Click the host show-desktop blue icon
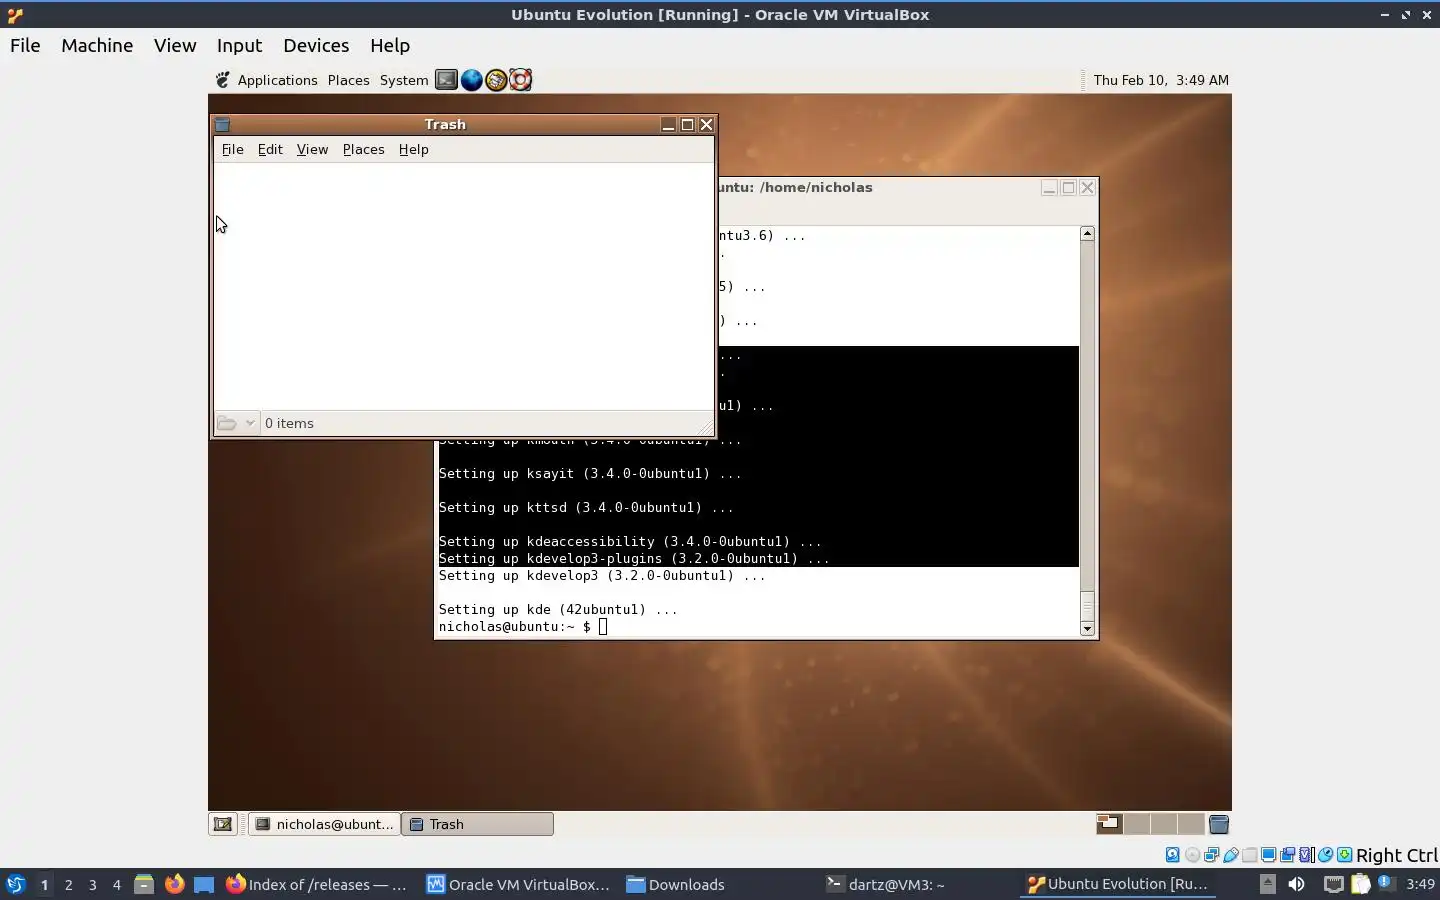This screenshot has width=1440, height=900. click(204, 884)
